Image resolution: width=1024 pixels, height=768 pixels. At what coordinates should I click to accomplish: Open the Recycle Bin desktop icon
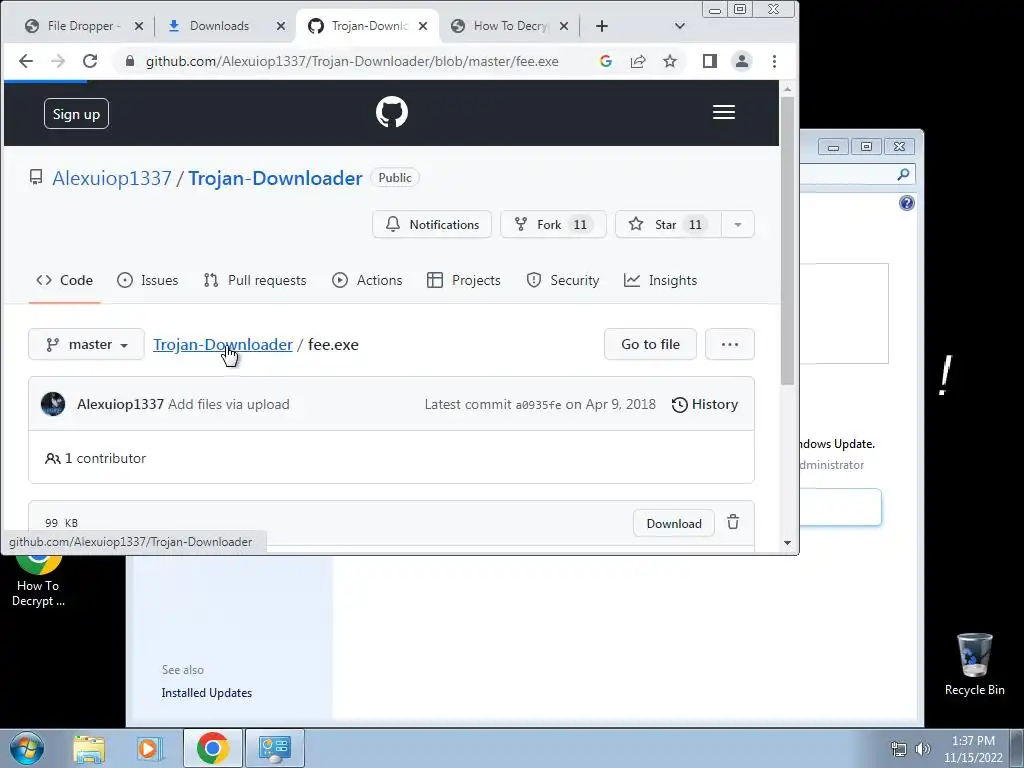974,665
